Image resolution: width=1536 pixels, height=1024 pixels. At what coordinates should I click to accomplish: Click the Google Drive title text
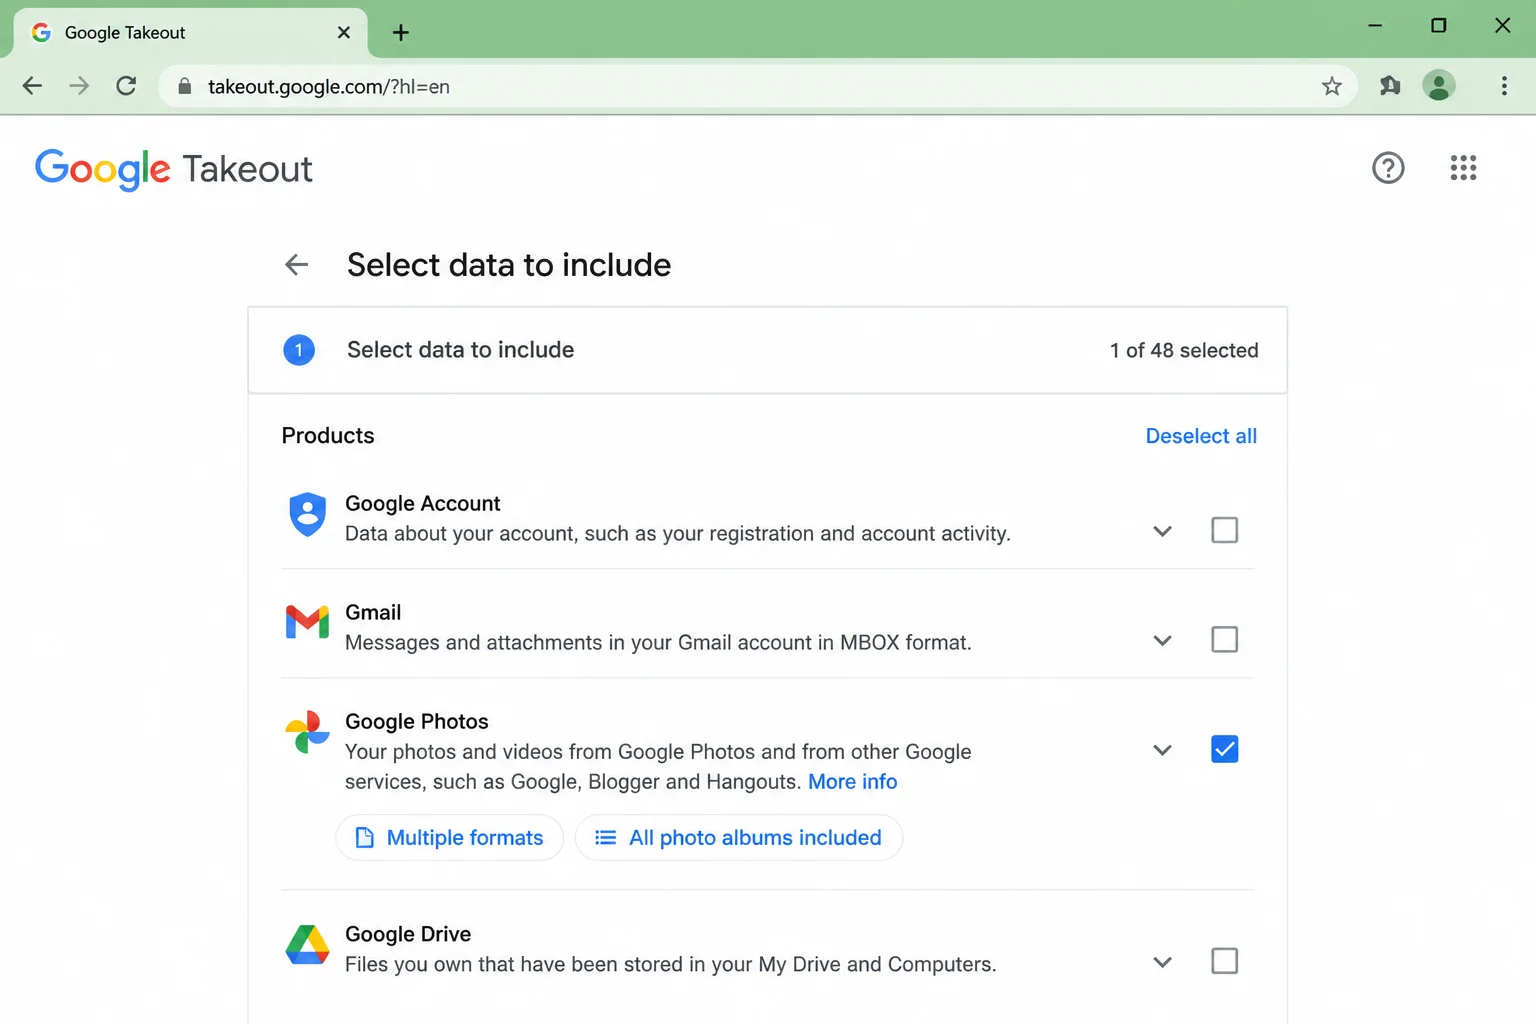click(x=408, y=934)
